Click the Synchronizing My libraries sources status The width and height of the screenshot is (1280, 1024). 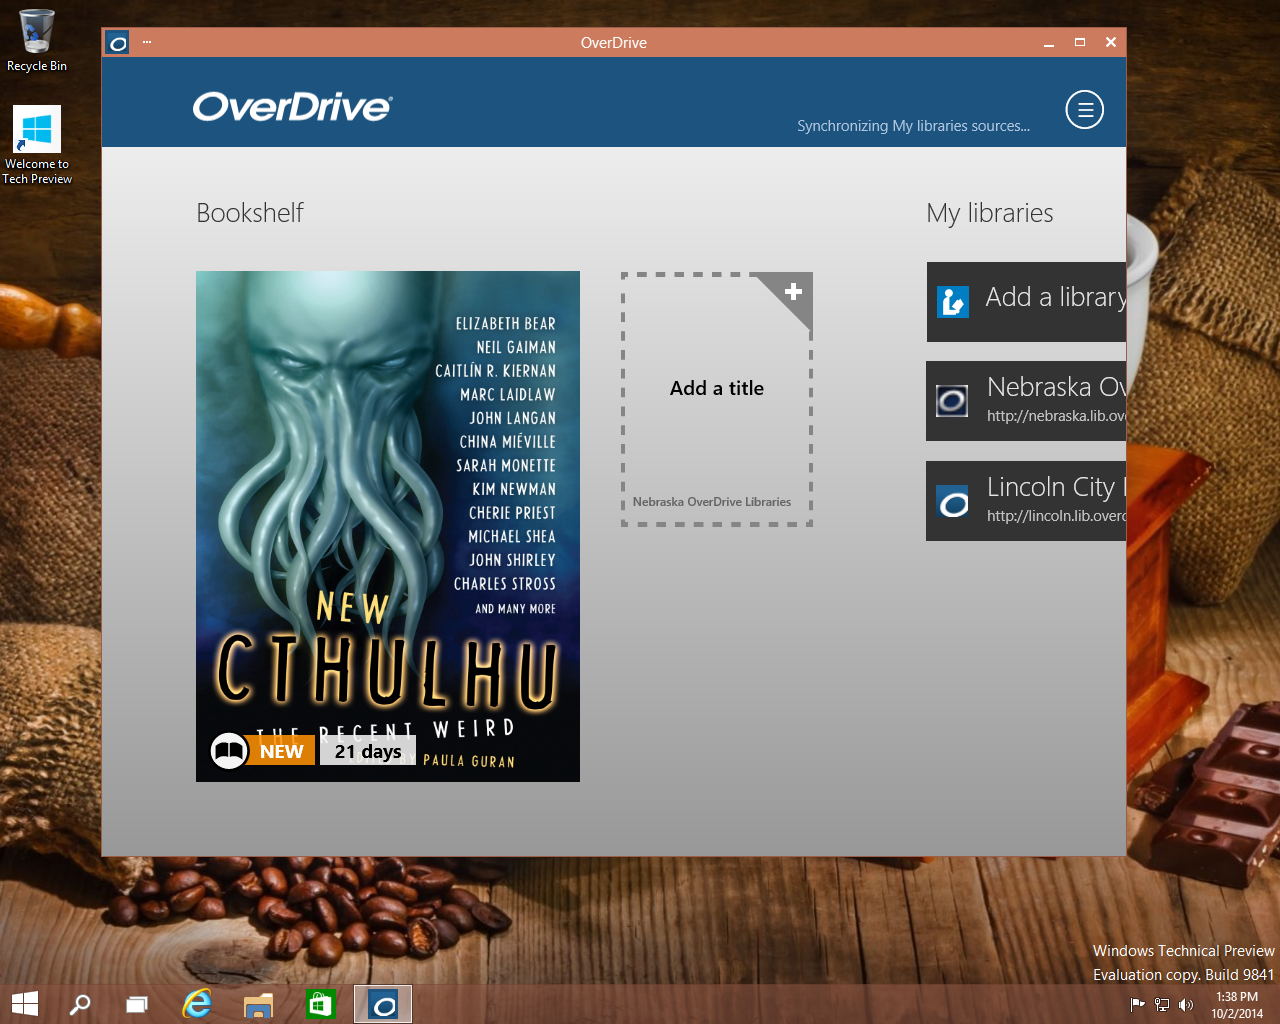[x=913, y=126]
